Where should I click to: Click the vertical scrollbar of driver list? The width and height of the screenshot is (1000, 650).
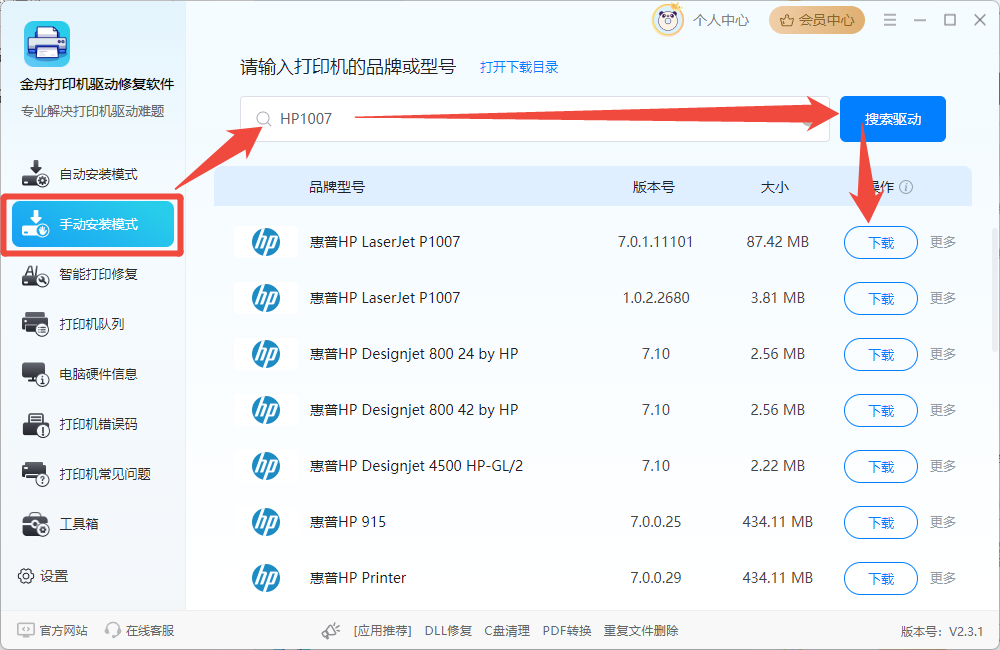(x=995, y=290)
